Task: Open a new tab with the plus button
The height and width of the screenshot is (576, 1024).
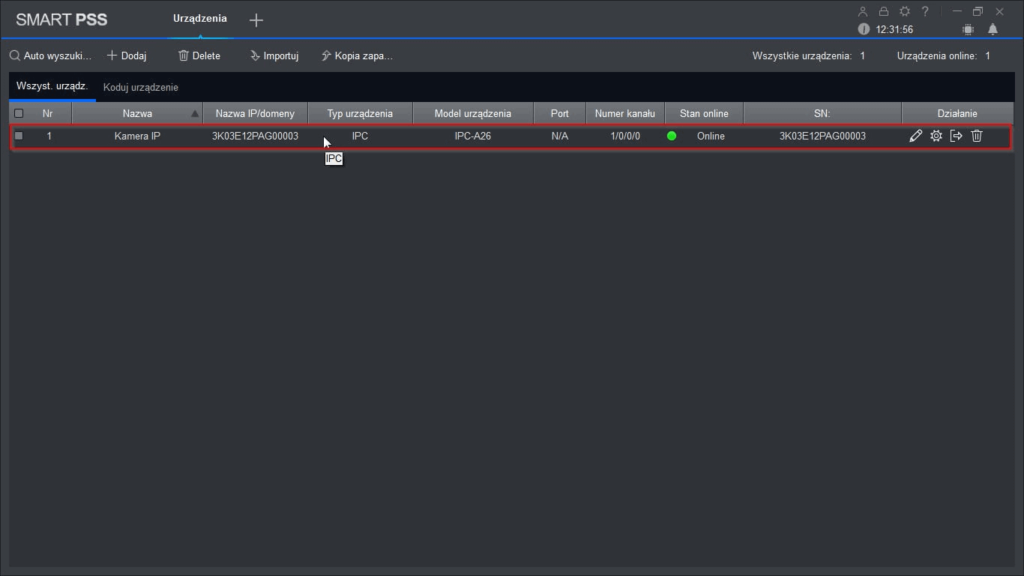Action: pyautogui.click(x=256, y=20)
